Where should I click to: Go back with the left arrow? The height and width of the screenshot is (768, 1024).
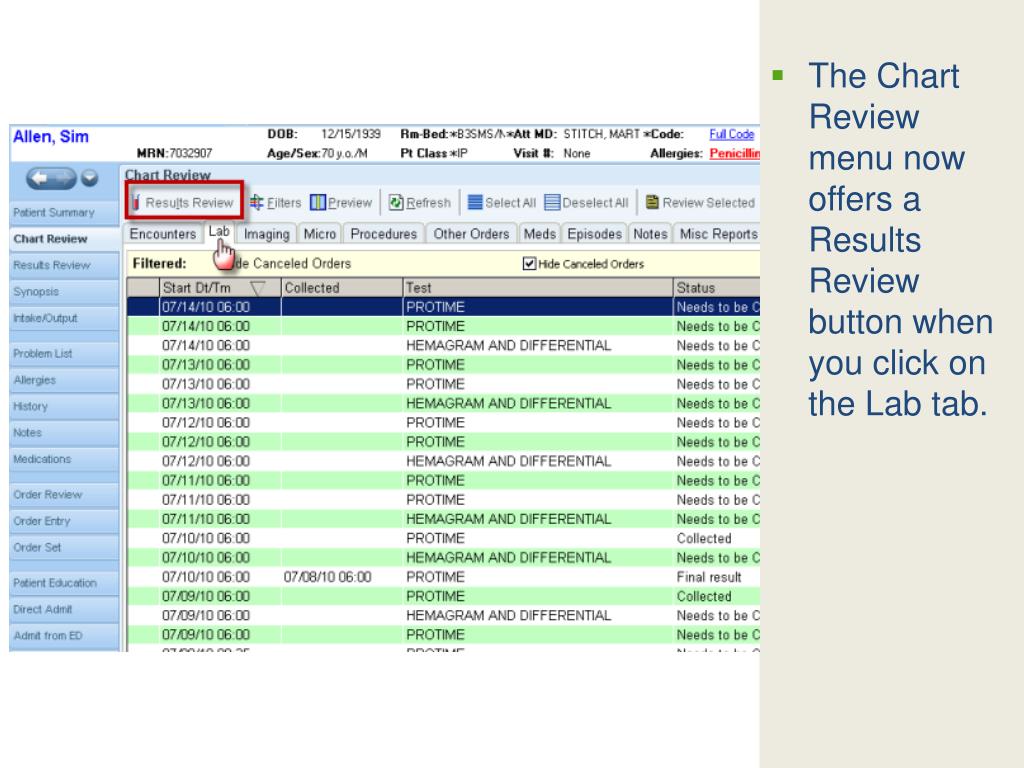pos(40,178)
